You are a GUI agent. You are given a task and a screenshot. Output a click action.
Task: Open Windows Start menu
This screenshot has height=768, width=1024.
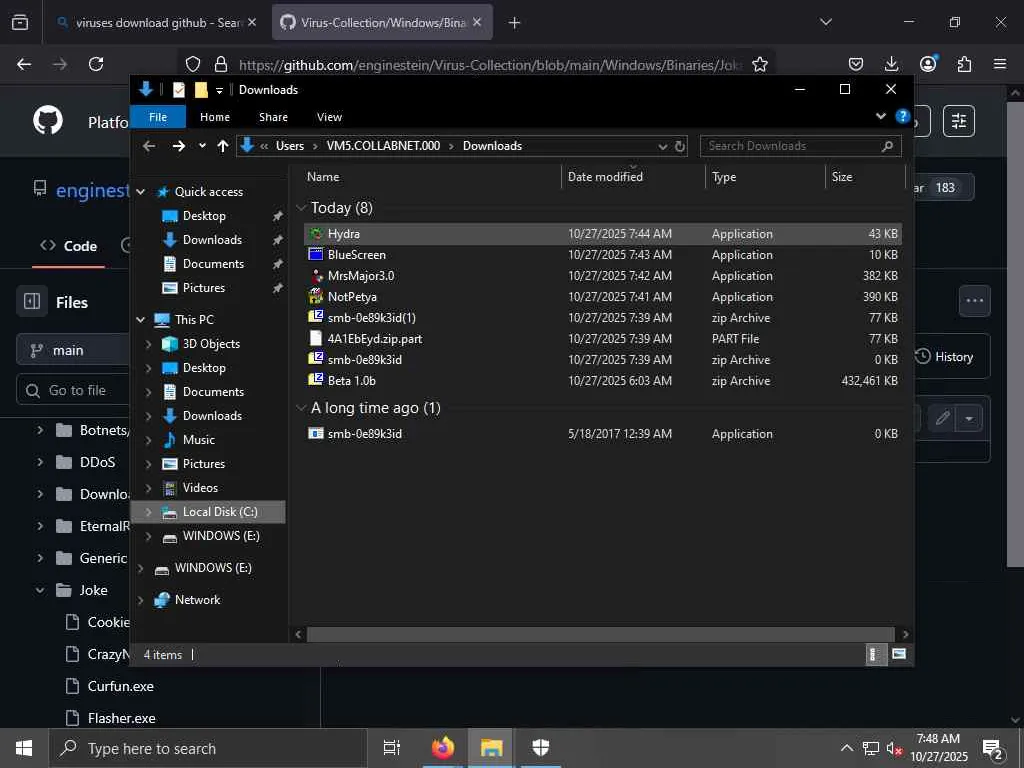pos(24,748)
